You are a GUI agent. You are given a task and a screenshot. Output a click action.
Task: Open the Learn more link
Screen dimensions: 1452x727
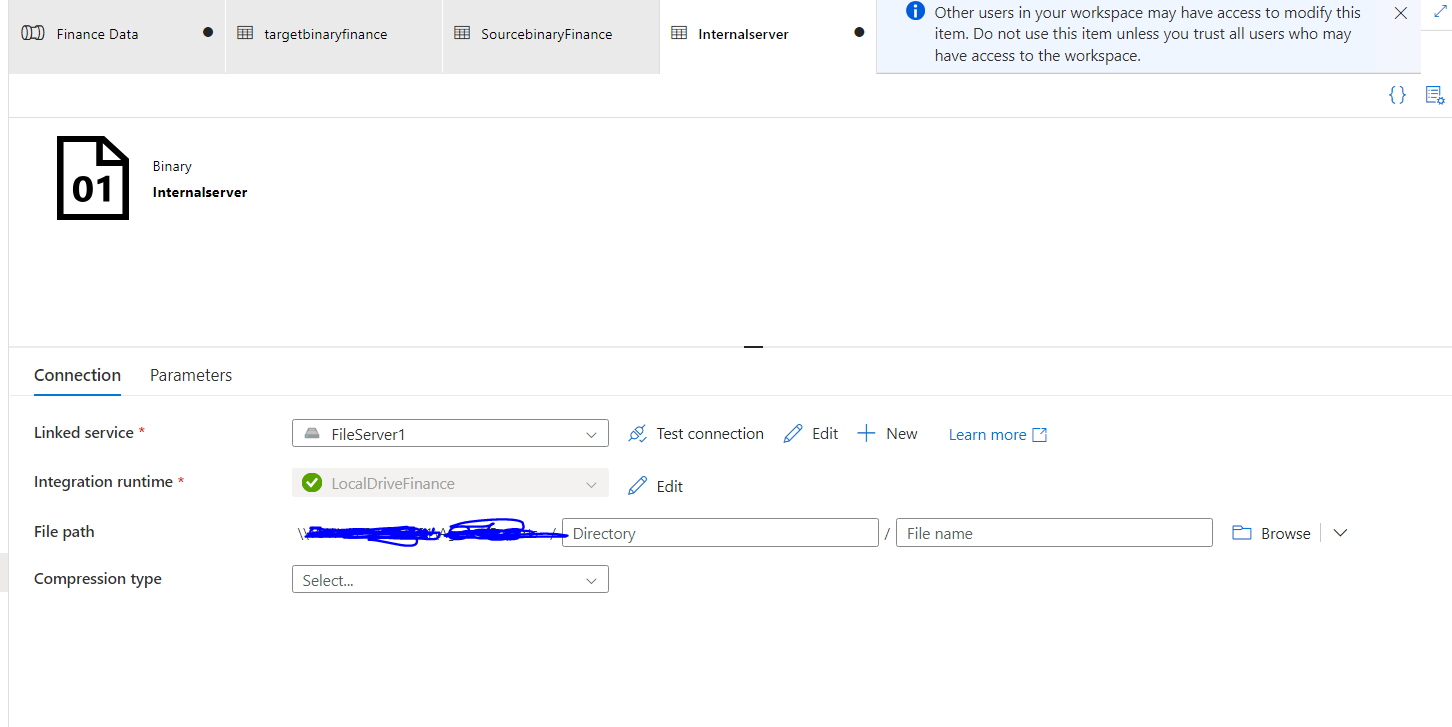[x=987, y=434]
